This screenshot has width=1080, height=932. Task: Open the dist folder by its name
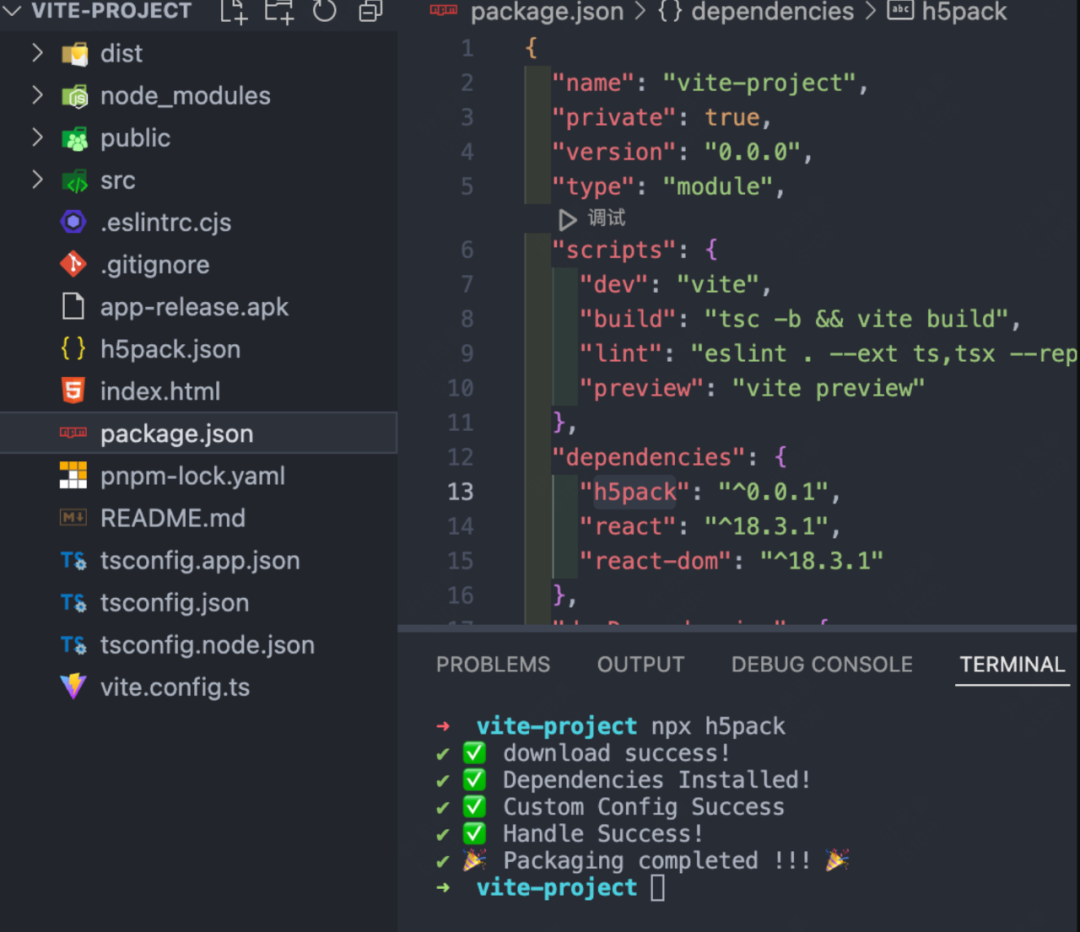pyautogui.click(x=121, y=54)
